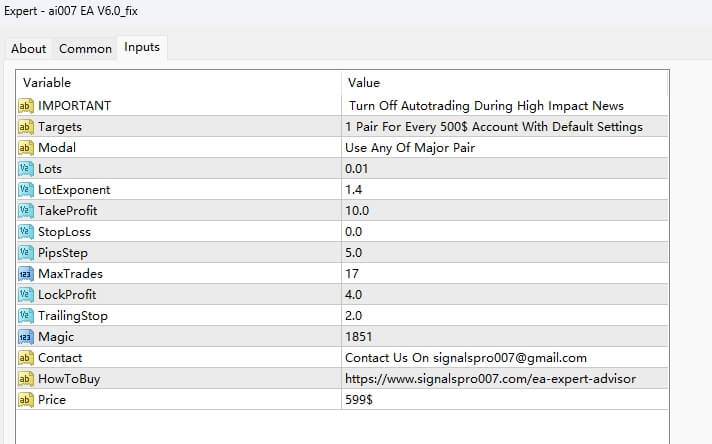
Task: Open the Common tab
Action: pos(85,49)
